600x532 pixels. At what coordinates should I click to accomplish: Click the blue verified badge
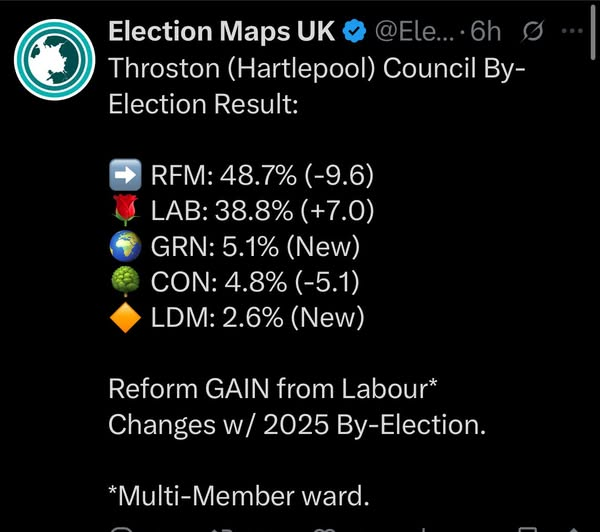click(x=354, y=32)
